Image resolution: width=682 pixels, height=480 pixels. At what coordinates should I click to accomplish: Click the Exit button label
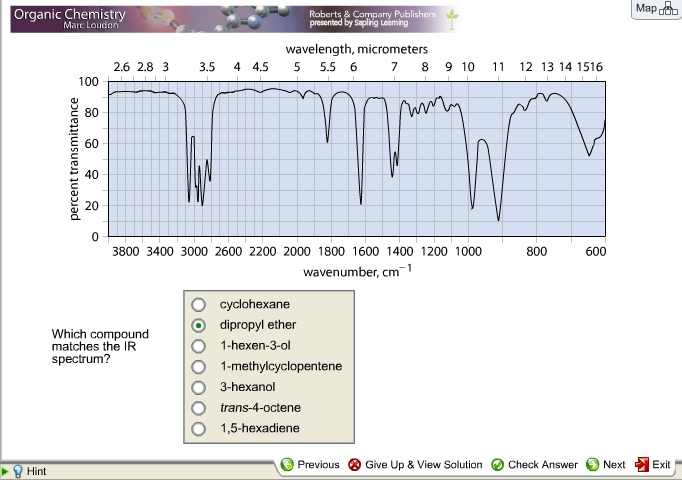661,465
